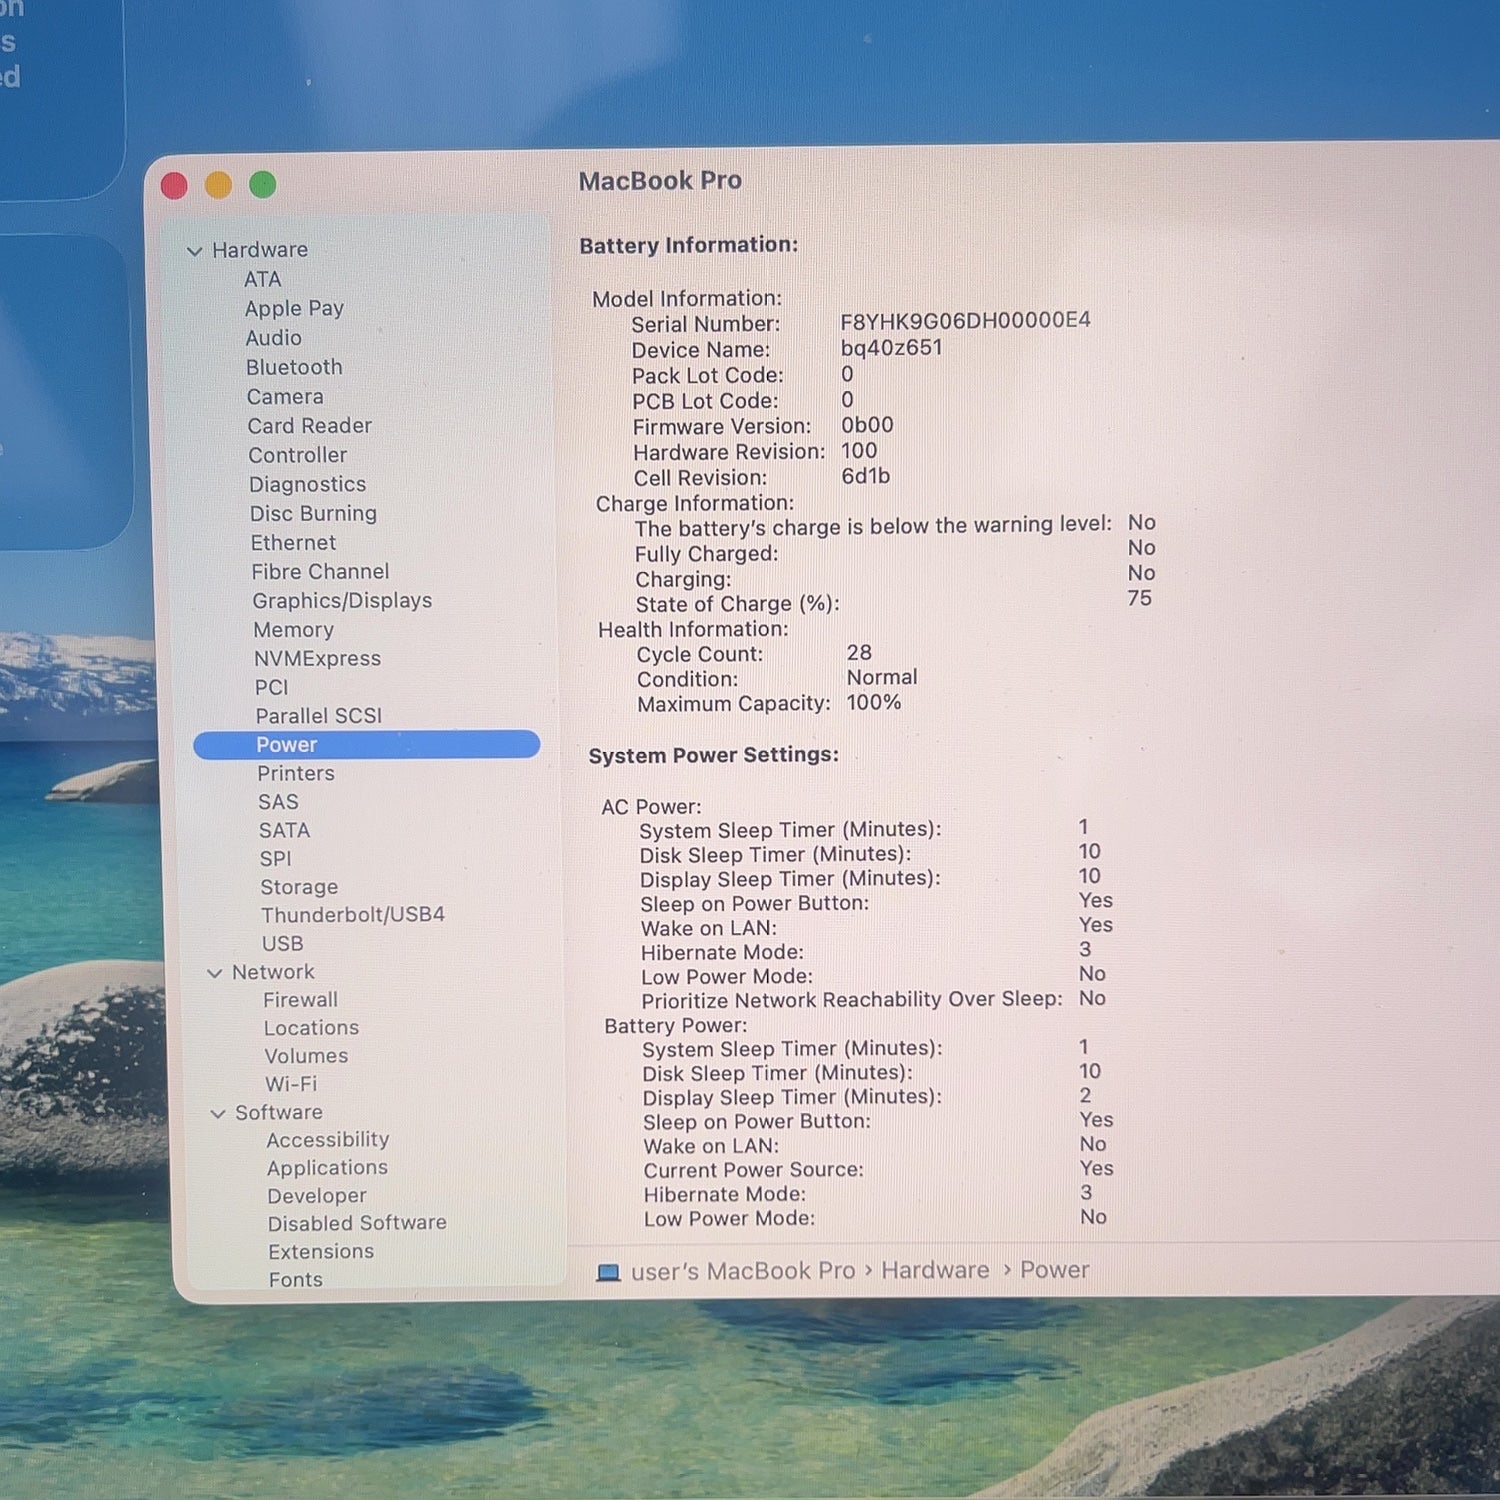The height and width of the screenshot is (1500, 1500).
Task: Select Disc Burning in the sidebar
Action: point(314,513)
